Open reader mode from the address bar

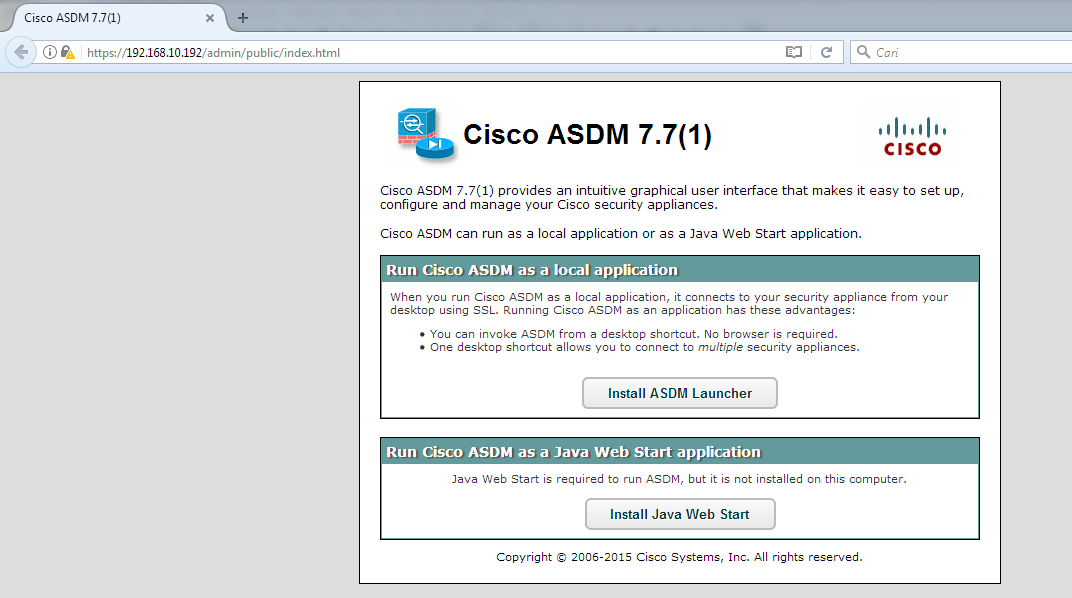coord(793,51)
